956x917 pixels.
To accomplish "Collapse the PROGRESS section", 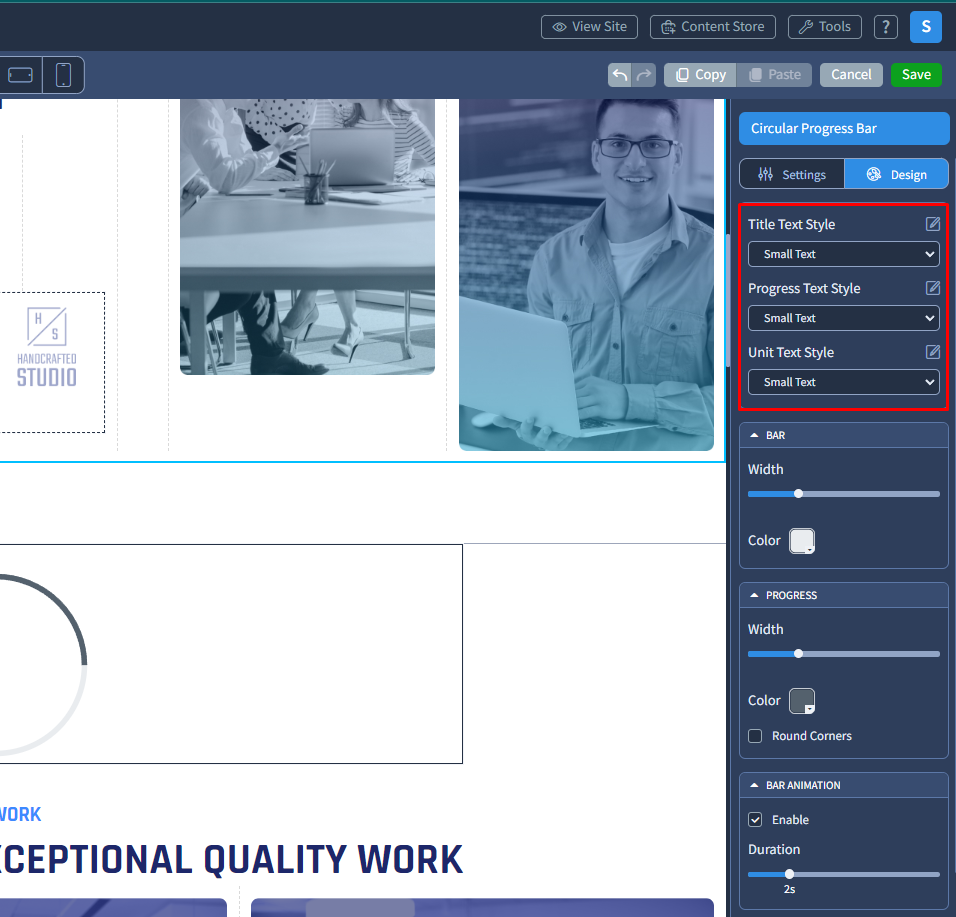I will tap(844, 595).
